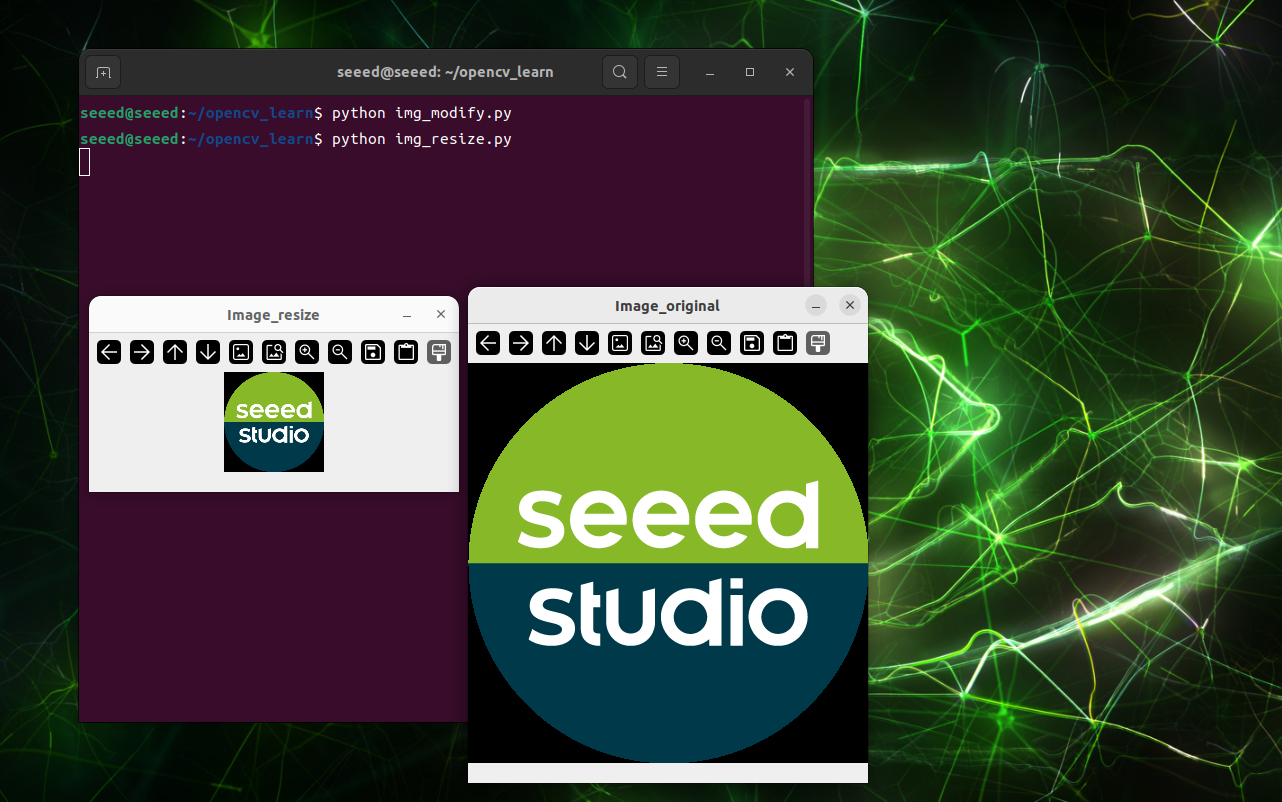The image size is (1282, 802).
Task: Zoom in on the Image_resize window
Action: coord(307,352)
